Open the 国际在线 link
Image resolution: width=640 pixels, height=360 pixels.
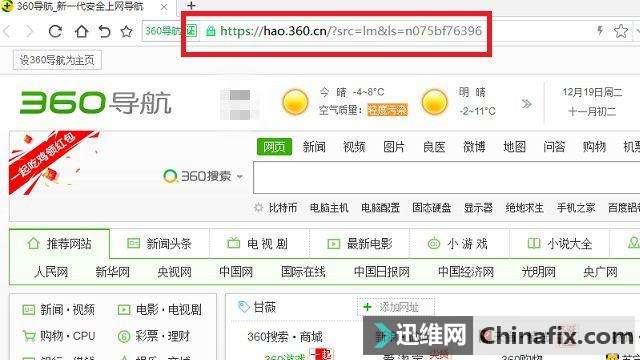click(303, 271)
